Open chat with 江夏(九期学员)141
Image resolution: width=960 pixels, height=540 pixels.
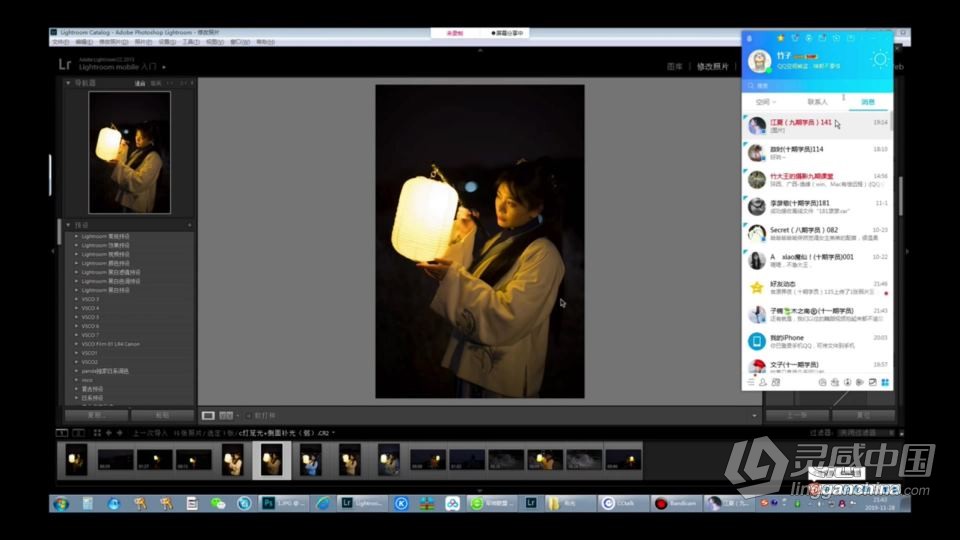[x=817, y=126]
